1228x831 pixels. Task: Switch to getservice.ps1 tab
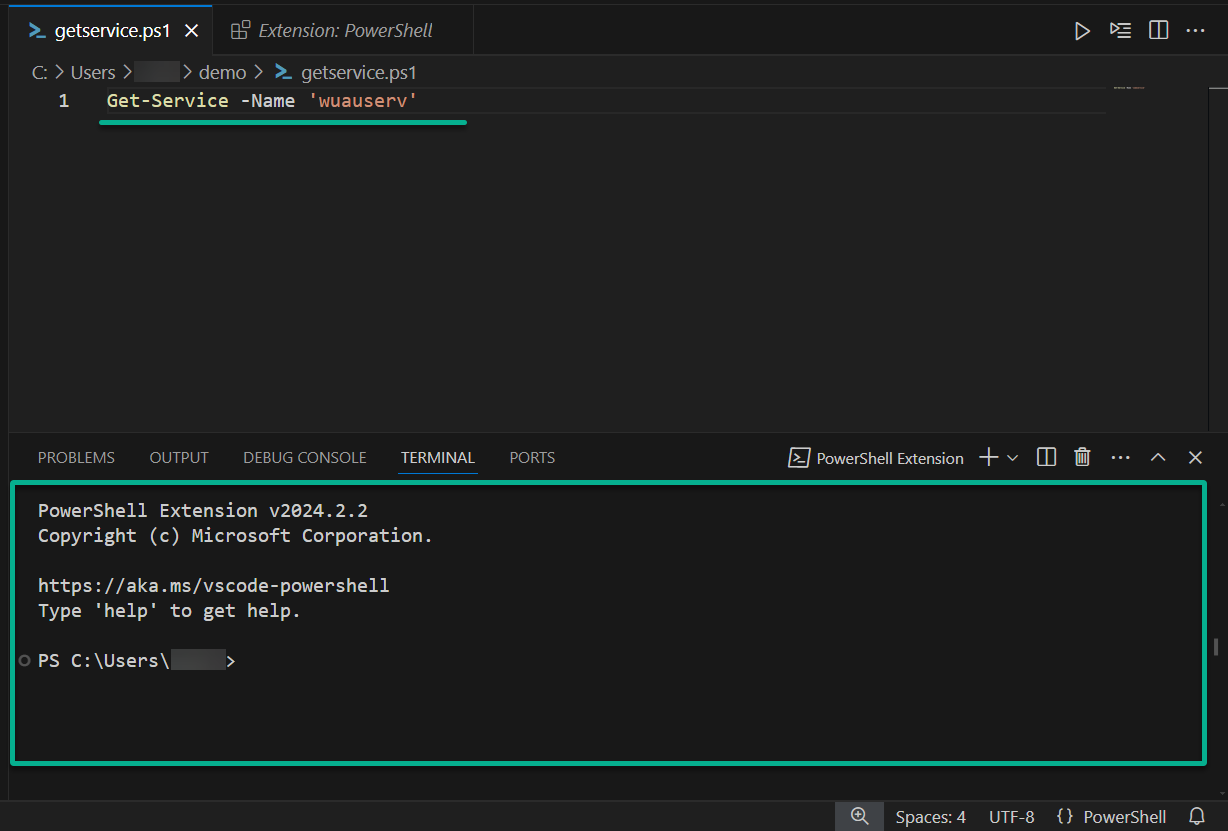pyautogui.click(x=112, y=31)
